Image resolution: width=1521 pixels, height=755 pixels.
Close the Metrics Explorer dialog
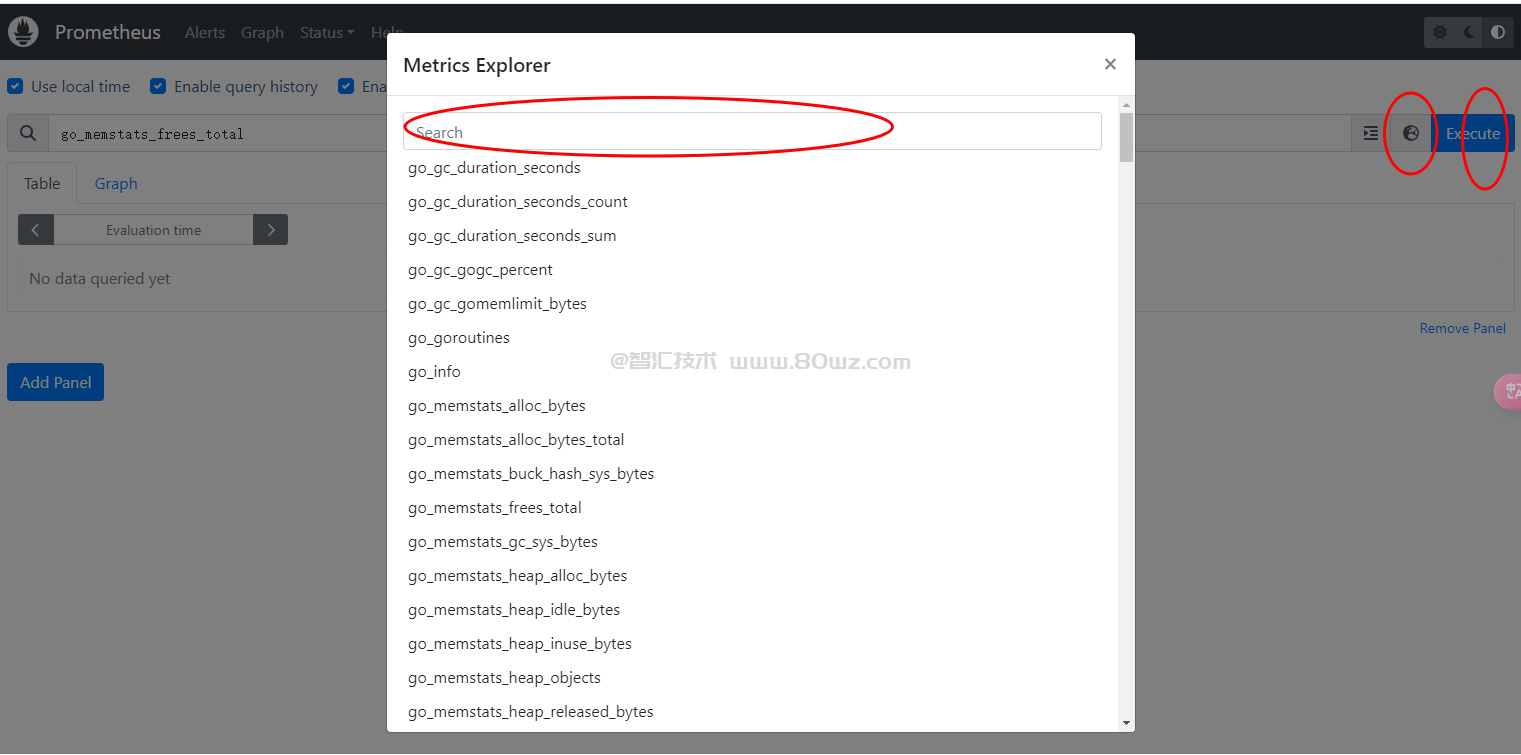pyautogui.click(x=1110, y=64)
